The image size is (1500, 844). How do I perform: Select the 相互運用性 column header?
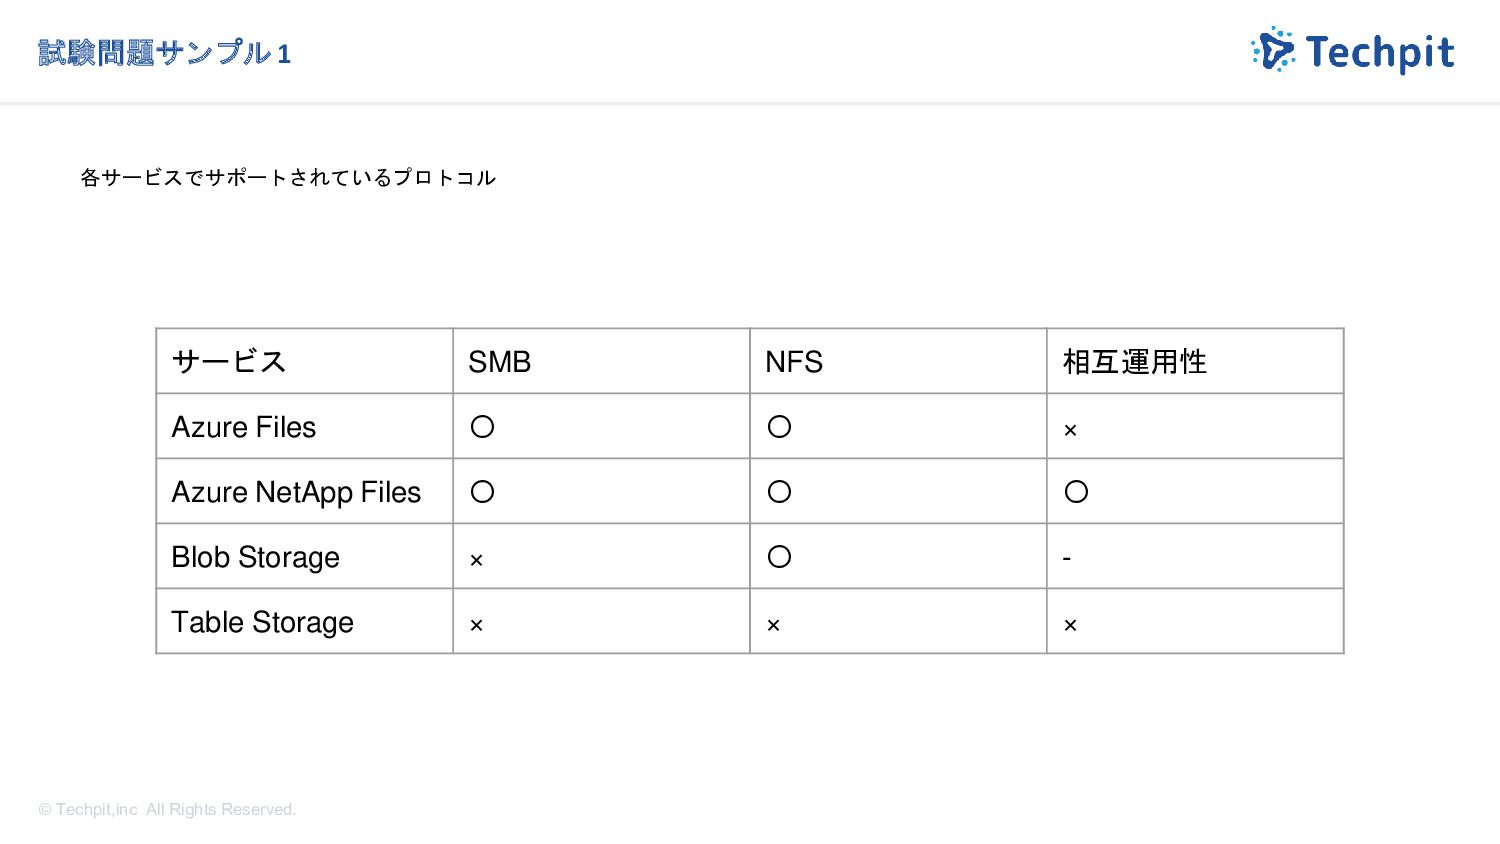click(1134, 361)
